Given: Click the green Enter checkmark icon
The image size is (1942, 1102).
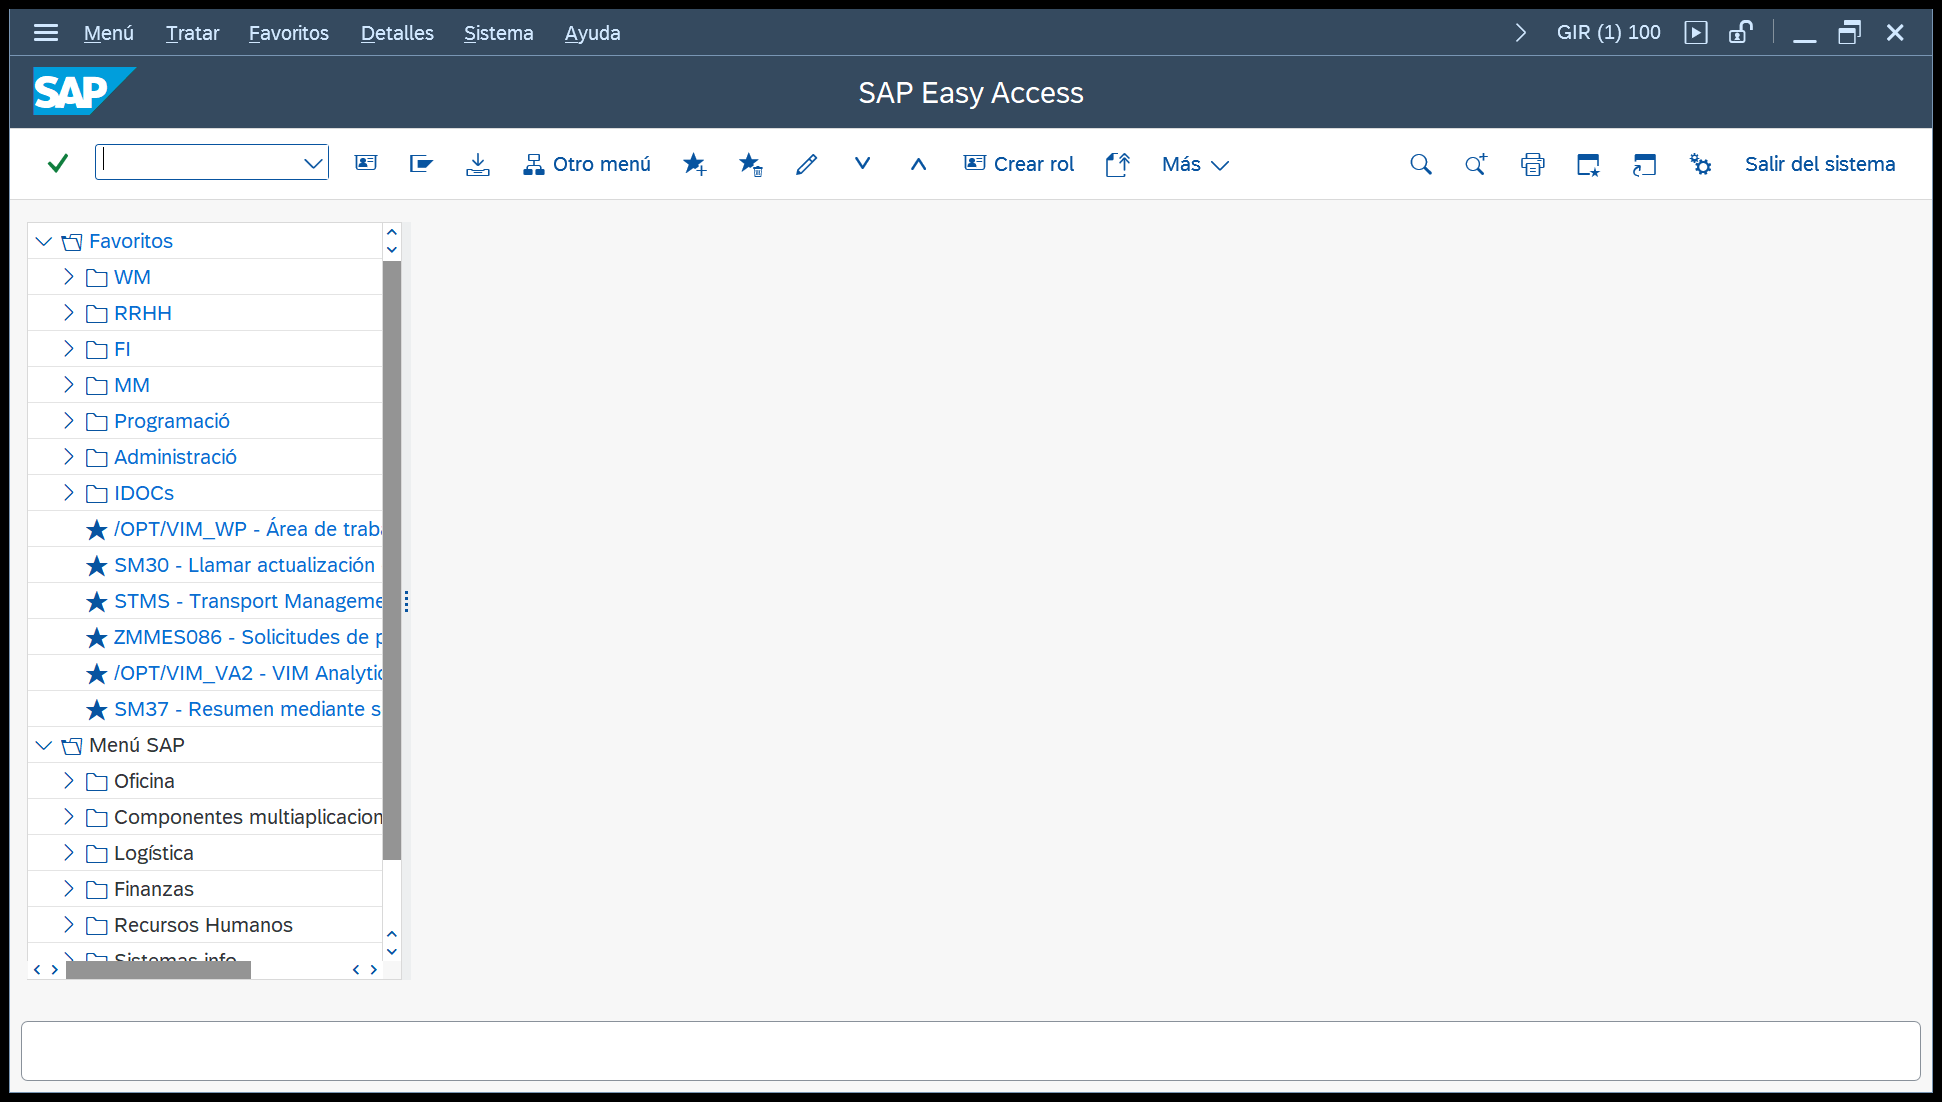Looking at the screenshot, I should point(58,163).
